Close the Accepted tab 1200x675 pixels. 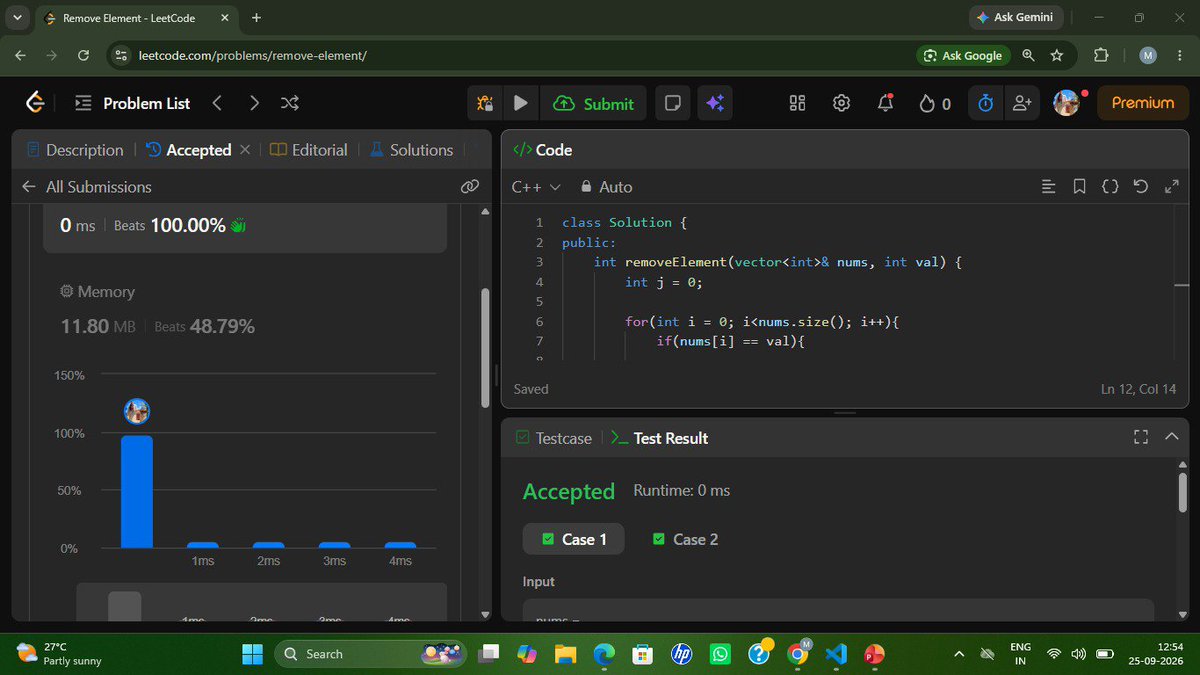244,150
